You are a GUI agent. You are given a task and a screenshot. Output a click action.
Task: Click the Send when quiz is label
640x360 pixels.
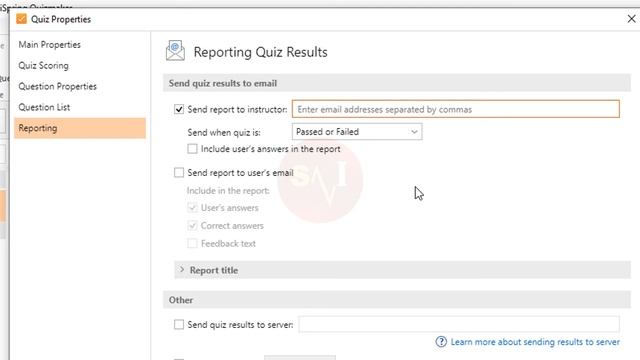pos(224,133)
